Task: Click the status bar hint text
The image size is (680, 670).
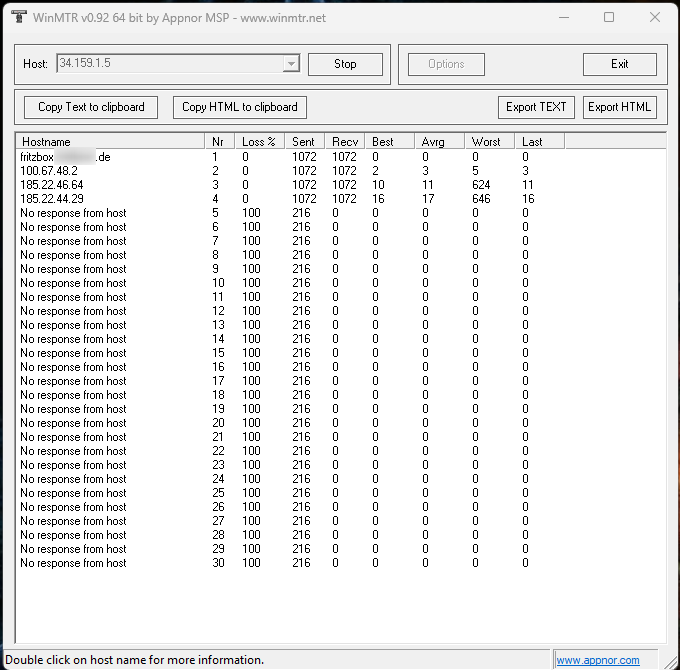Action: 134,660
